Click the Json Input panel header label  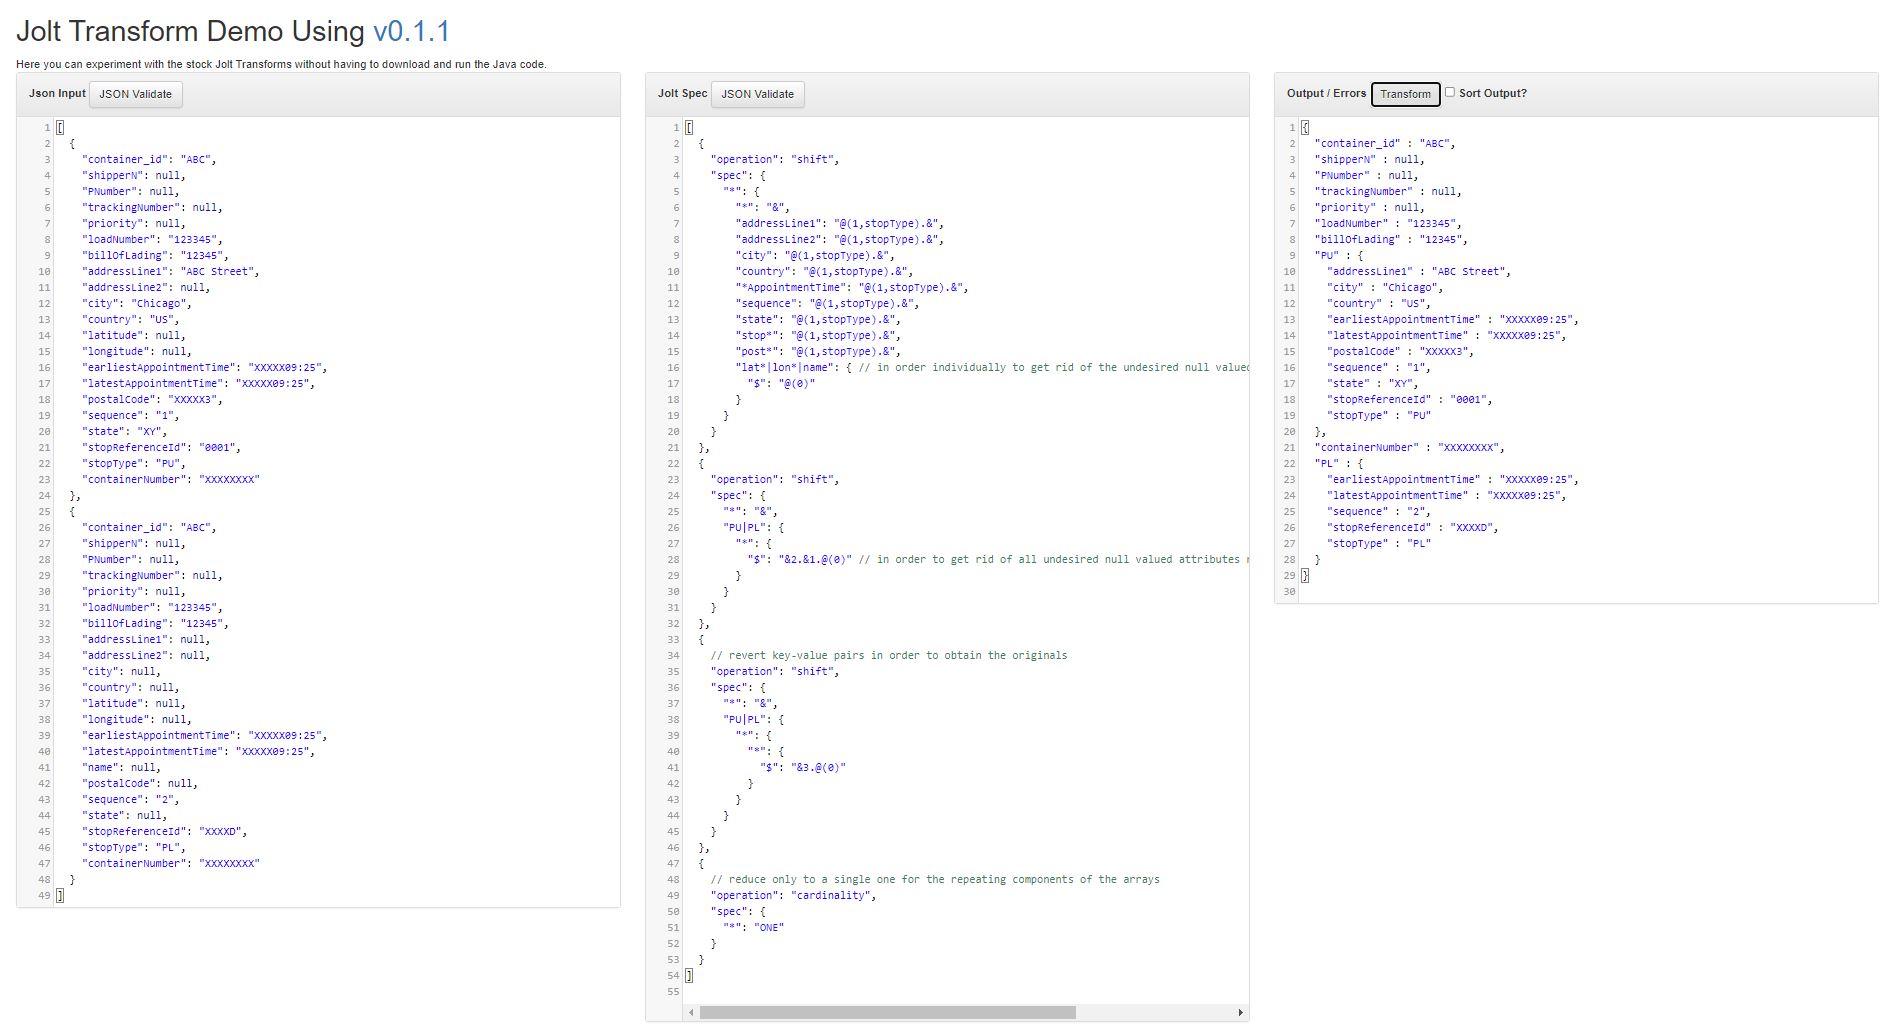57,93
